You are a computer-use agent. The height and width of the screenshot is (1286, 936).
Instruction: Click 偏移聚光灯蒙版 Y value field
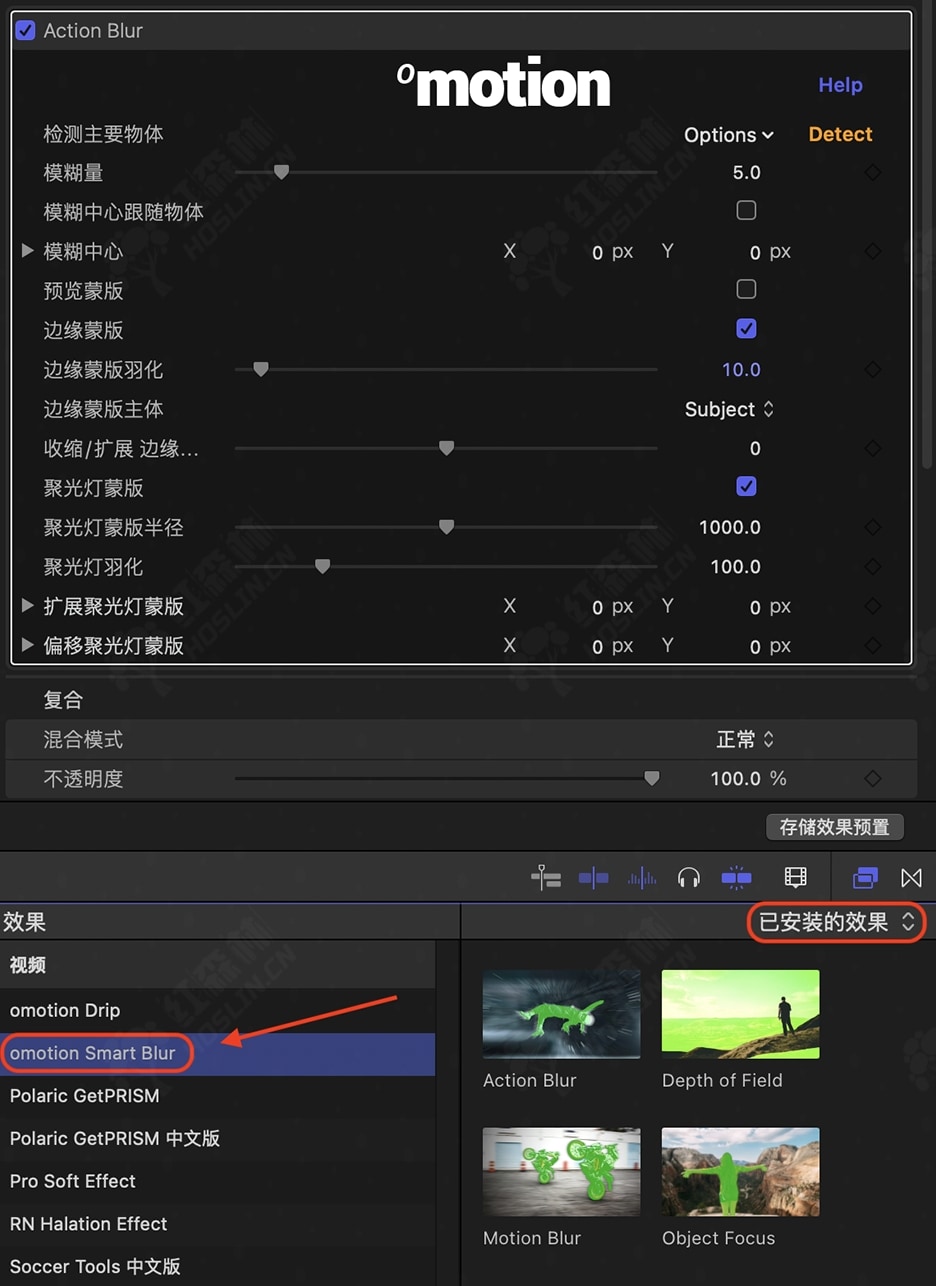point(755,647)
